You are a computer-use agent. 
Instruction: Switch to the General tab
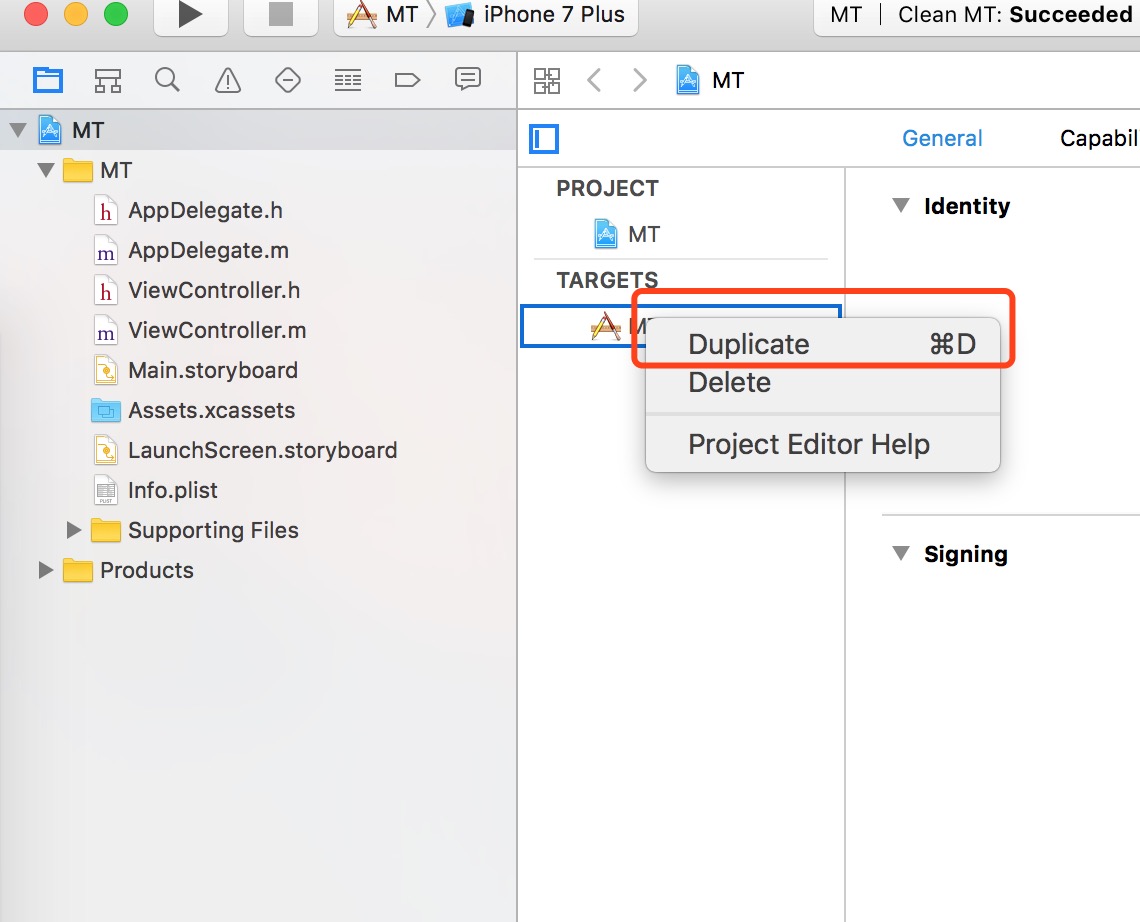[942, 138]
